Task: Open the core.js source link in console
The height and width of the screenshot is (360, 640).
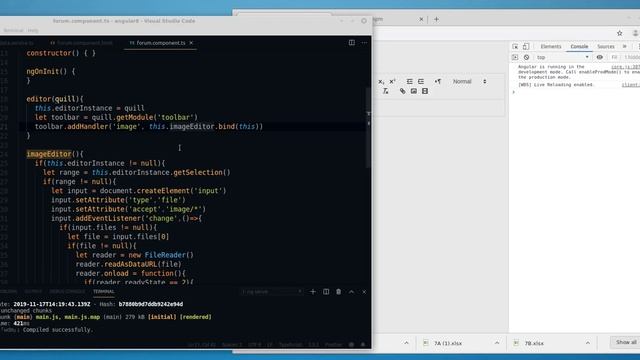Action: click(625, 67)
